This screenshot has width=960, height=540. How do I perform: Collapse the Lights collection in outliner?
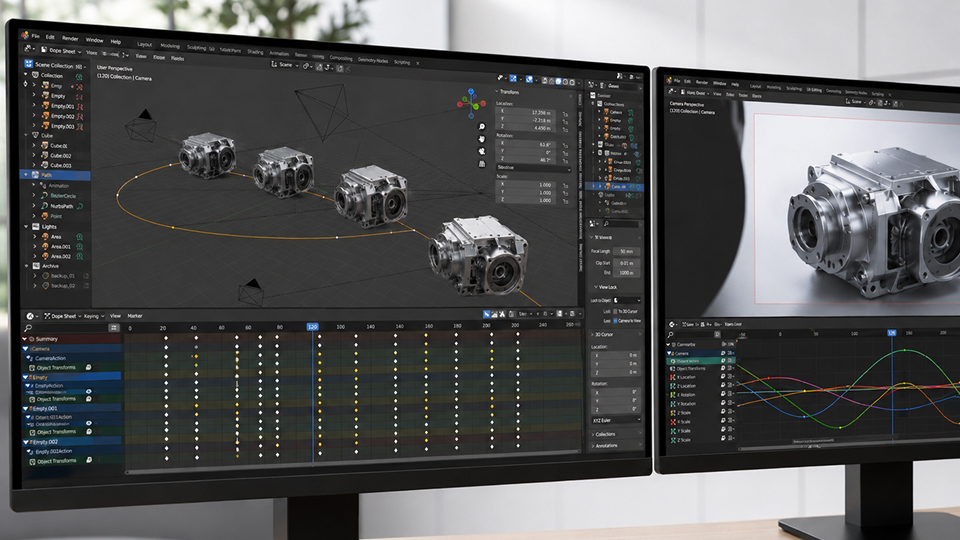tap(26, 227)
